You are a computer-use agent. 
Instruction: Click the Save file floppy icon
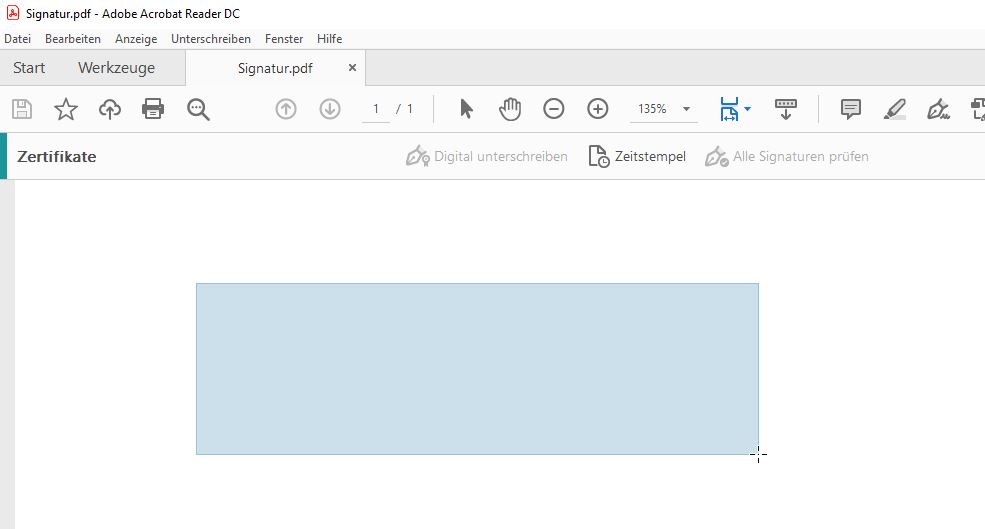22,109
